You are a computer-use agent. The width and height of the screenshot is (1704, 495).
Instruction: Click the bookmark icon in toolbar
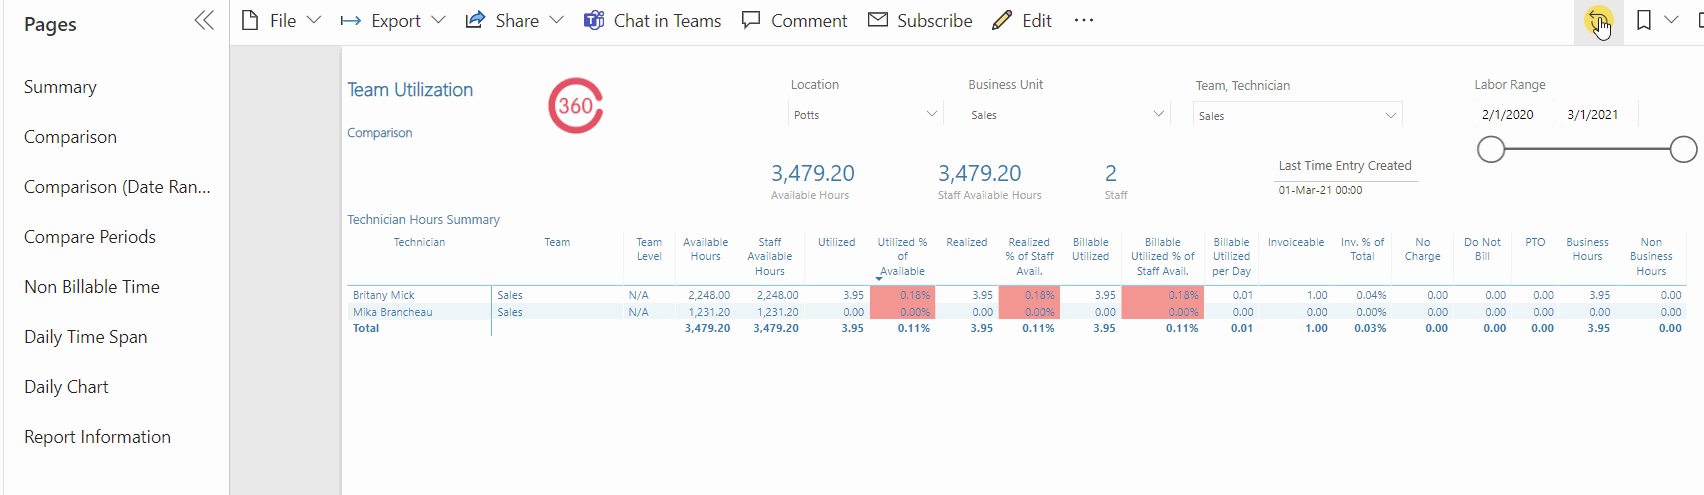pyautogui.click(x=1643, y=21)
